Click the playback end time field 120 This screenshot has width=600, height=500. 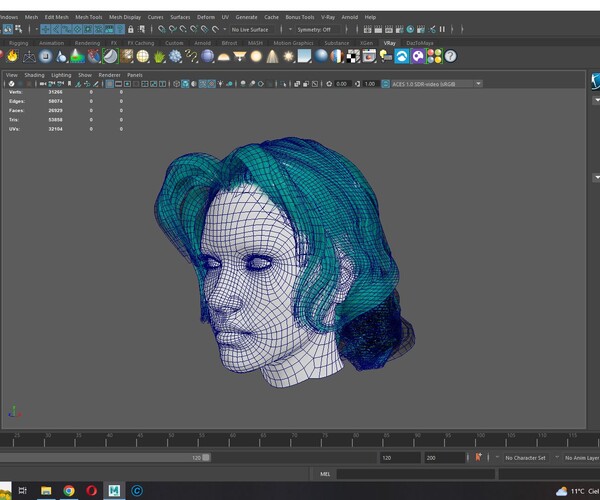click(x=400, y=458)
